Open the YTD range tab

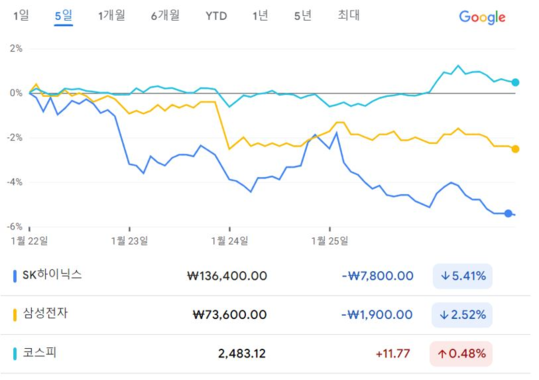216,16
